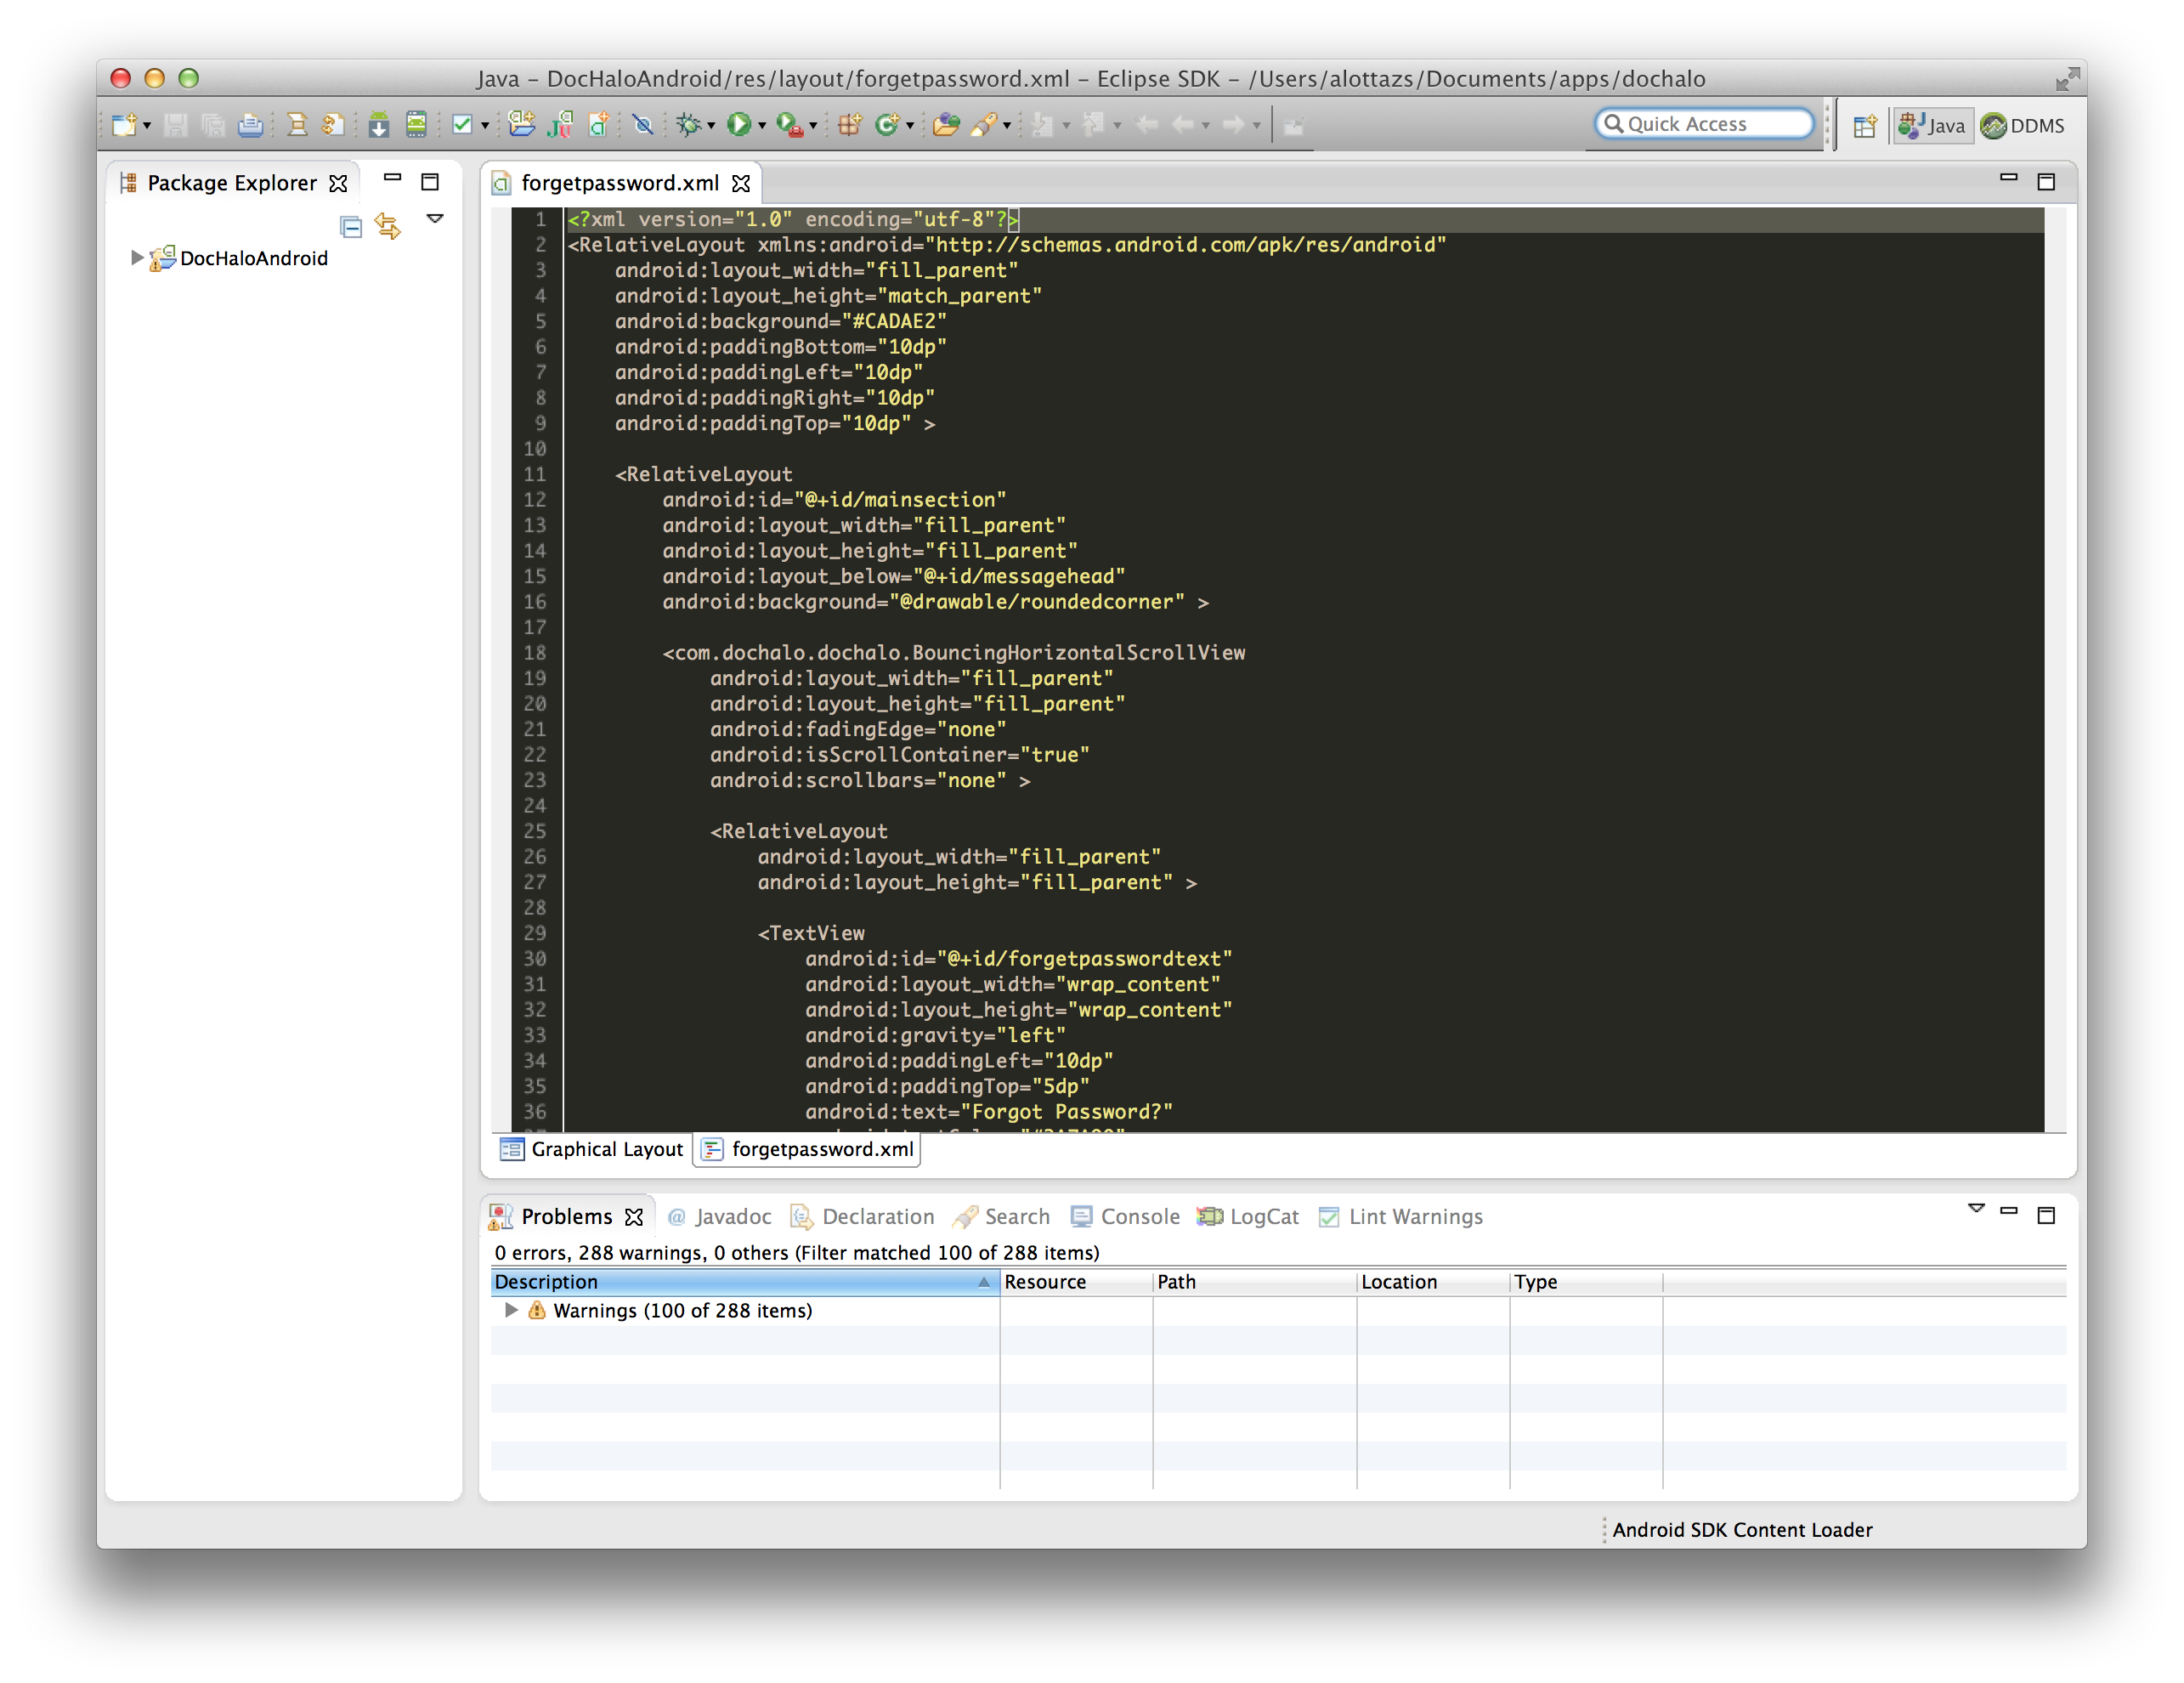Open the Lint Warnings tab
Screen dimensions: 2184x1683
click(1401, 1216)
